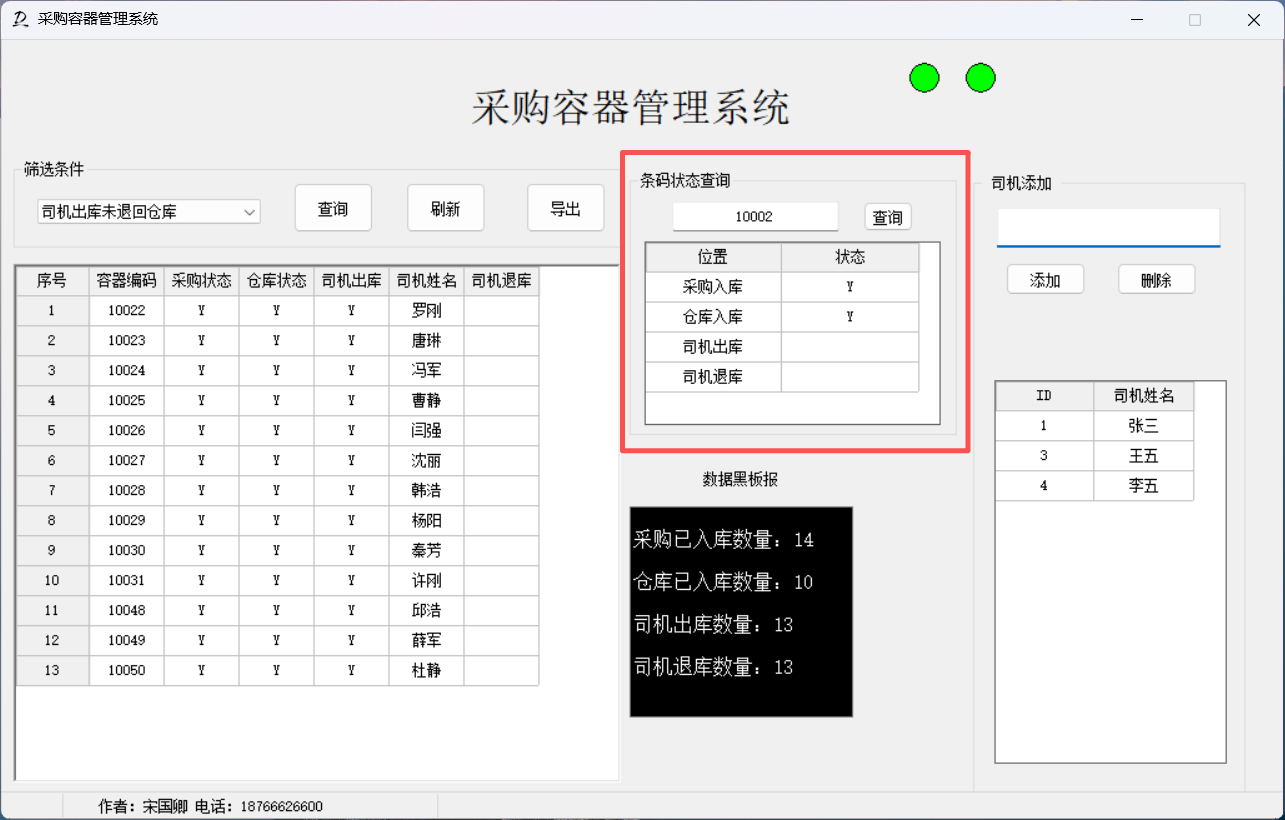Image resolution: width=1285 pixels, height=820 pixels.
Task: Select driver 王五 in driver list
Action: [x=1143, y=456]
